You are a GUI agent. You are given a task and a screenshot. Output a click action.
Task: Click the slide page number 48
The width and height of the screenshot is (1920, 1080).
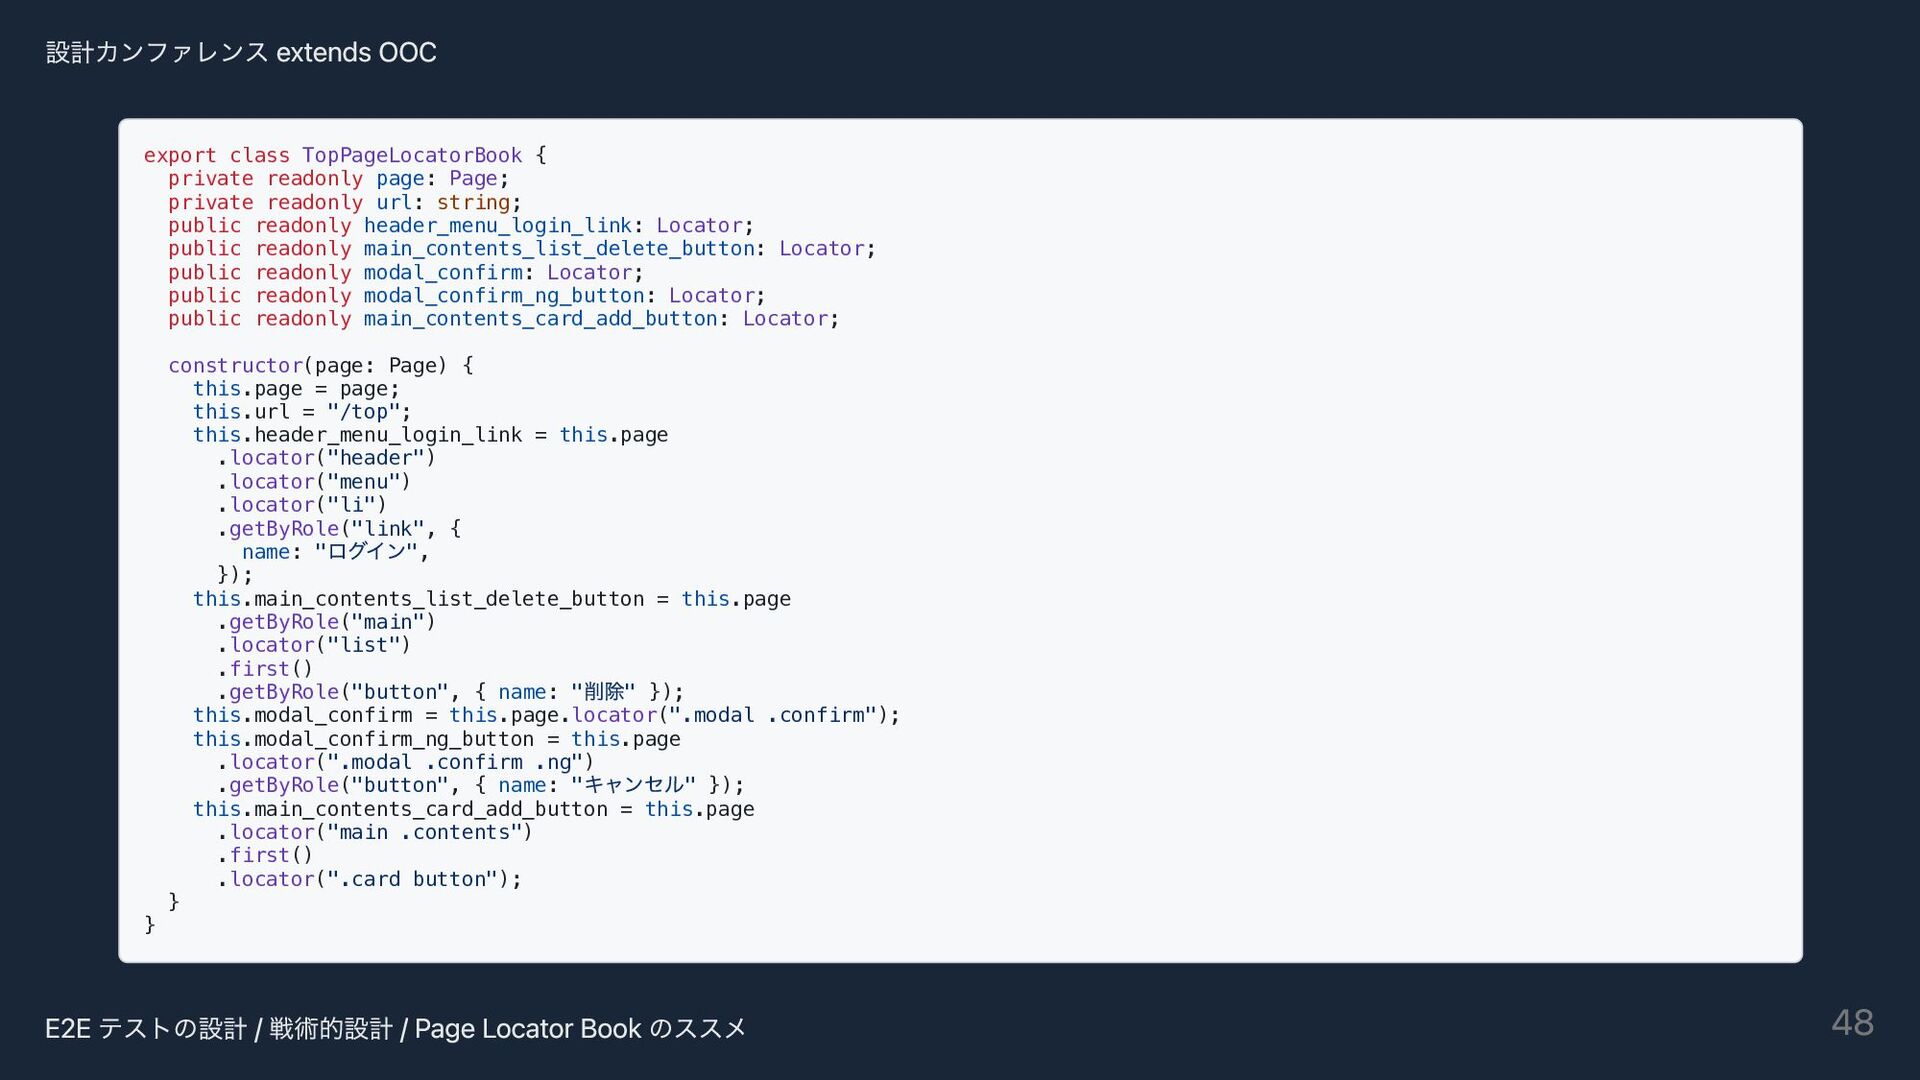(1852, 1023)
